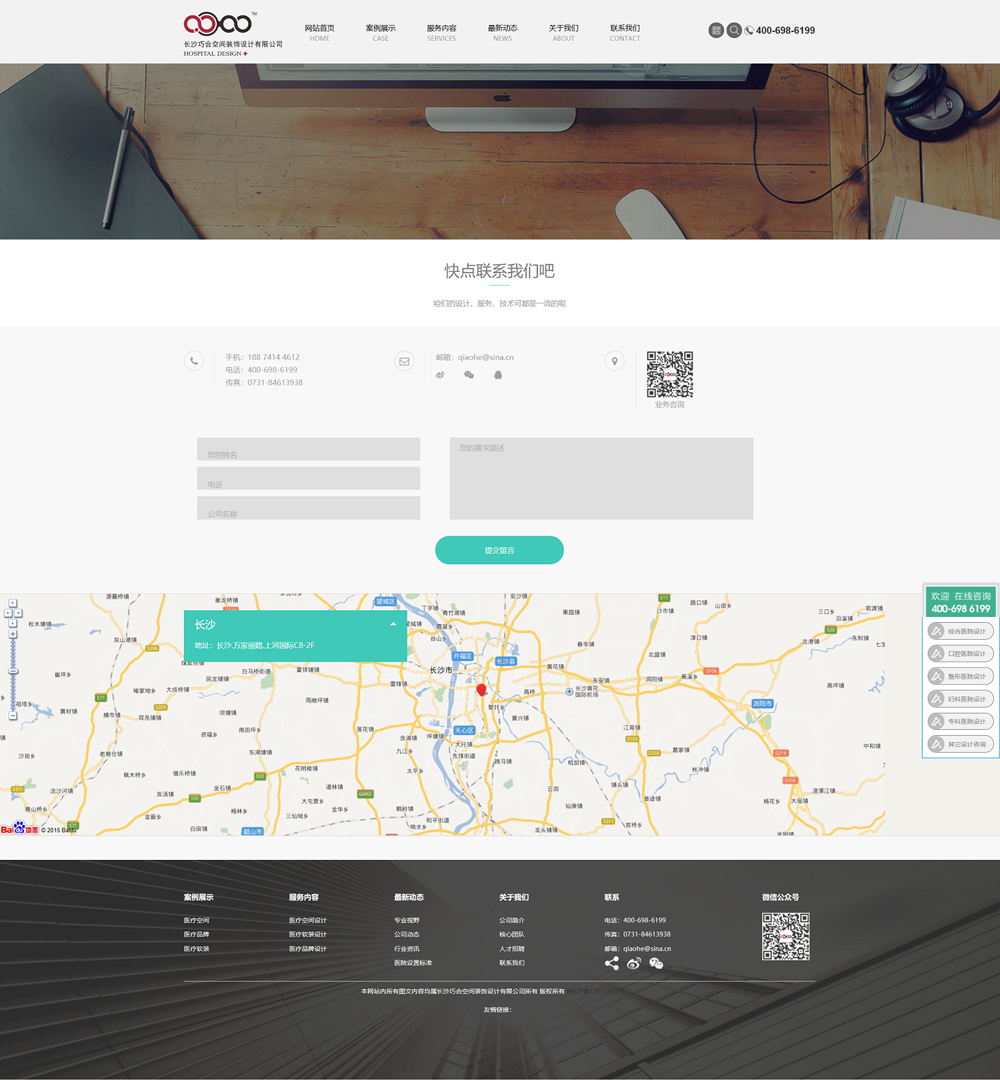Open 公司简介 link in footer
The image size is (1000, 1080).
point(512,920)
